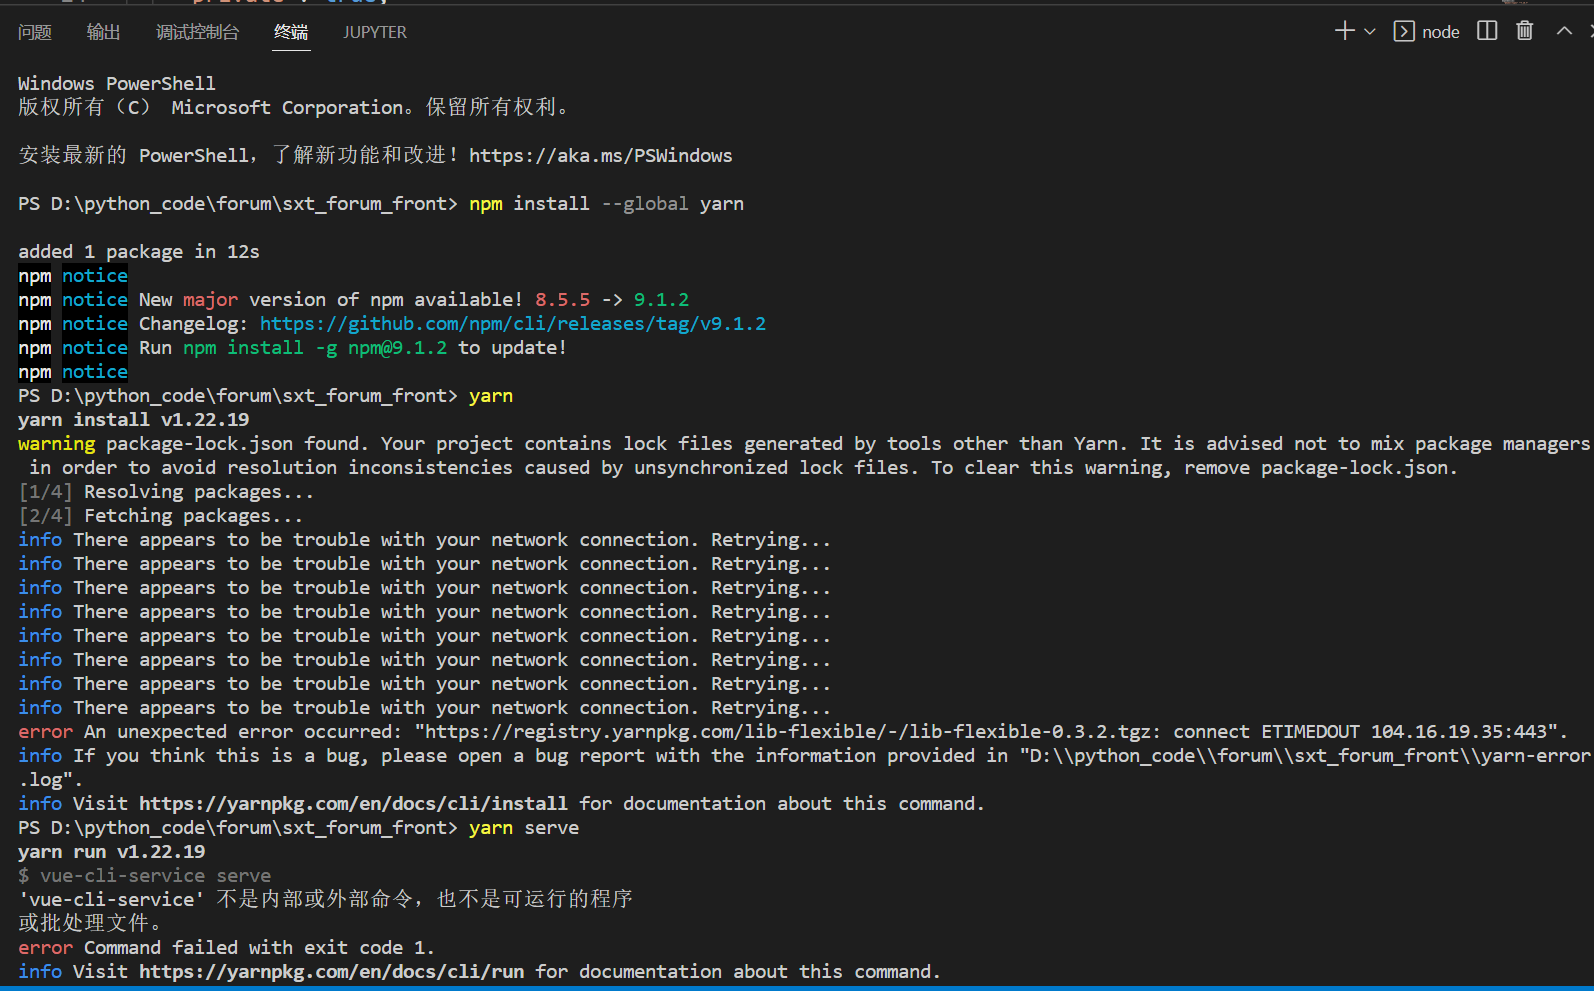Click the 'yarn install v1.22.19' line
1594x991 pixels.
click(x=134, y=419)
